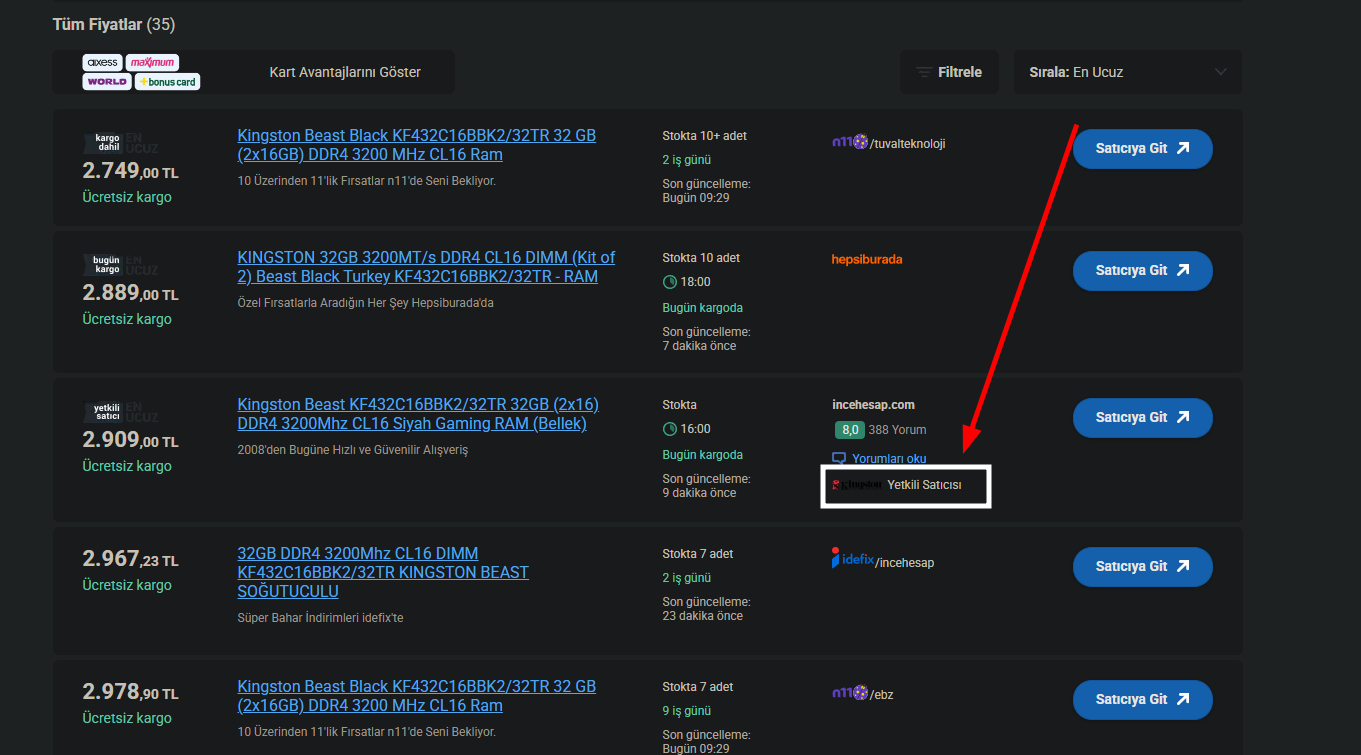Screen dimensions: 1361x755
Task: Click the 2.889,00 TL price
Action: coord(130,293)
